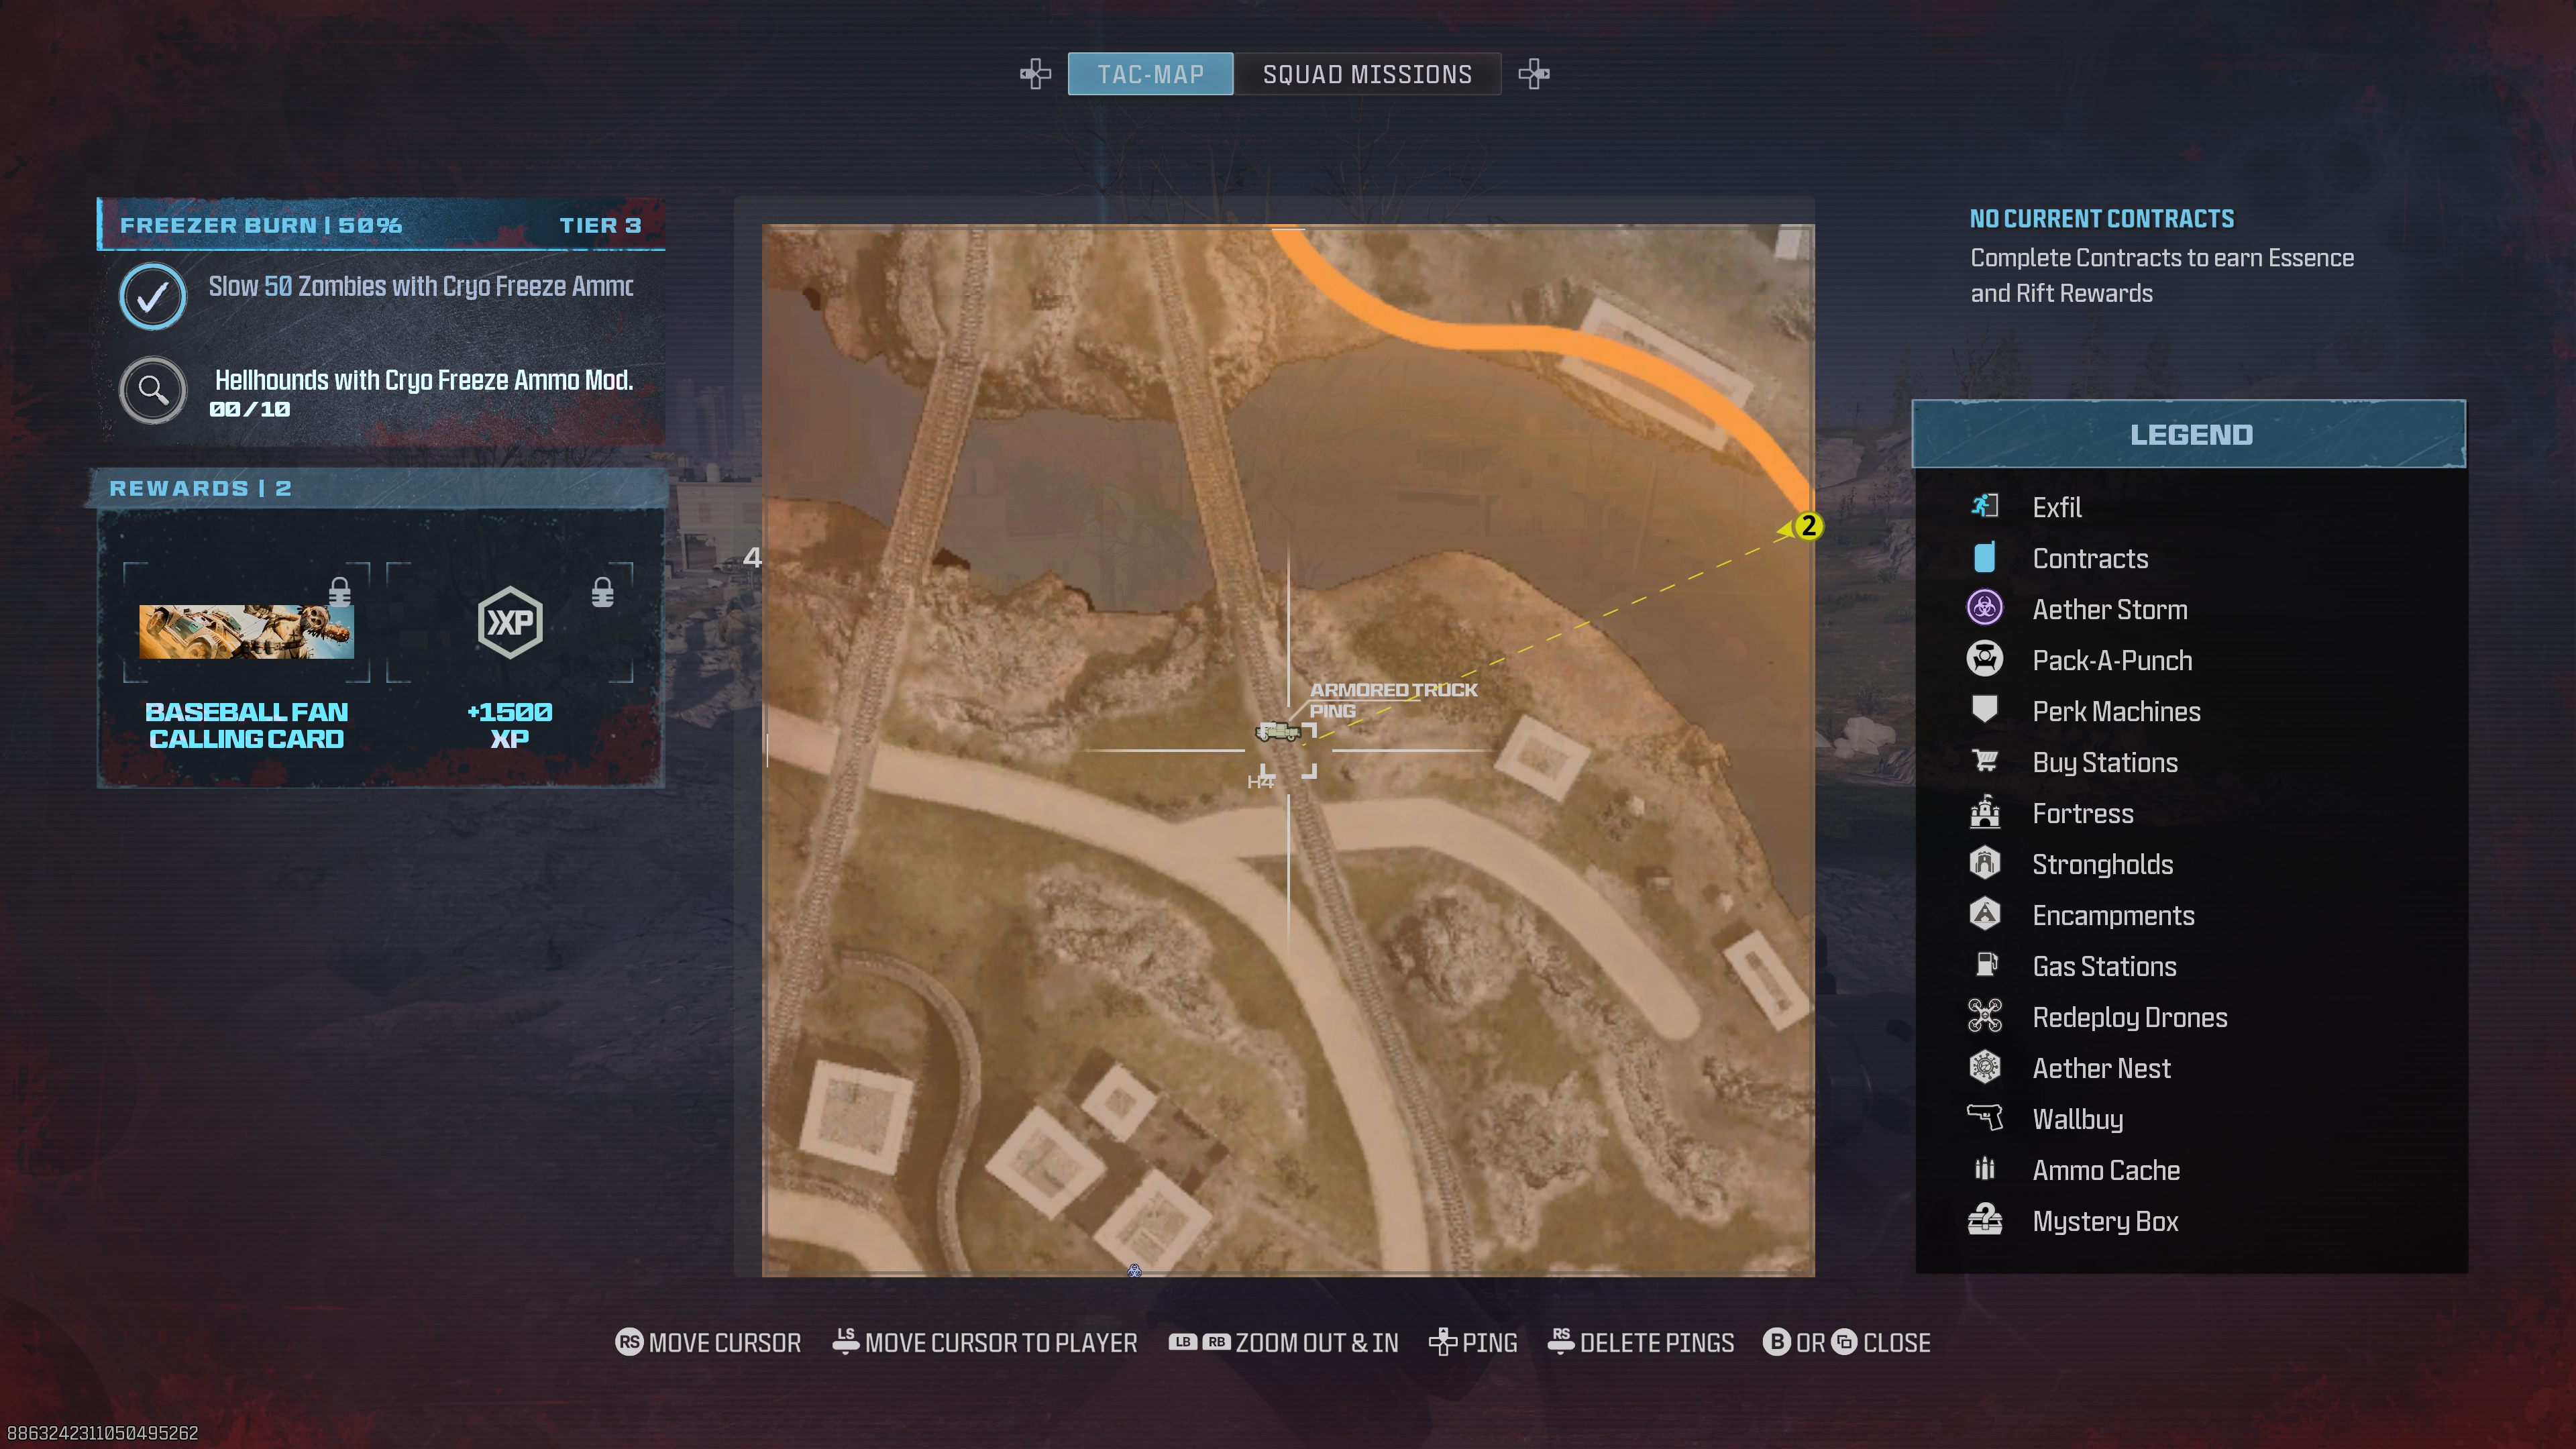The height and width of the screenshot is (1449, 2576).
Task: Select the Redeploy Drones icon
Action: (1985, 1016)
